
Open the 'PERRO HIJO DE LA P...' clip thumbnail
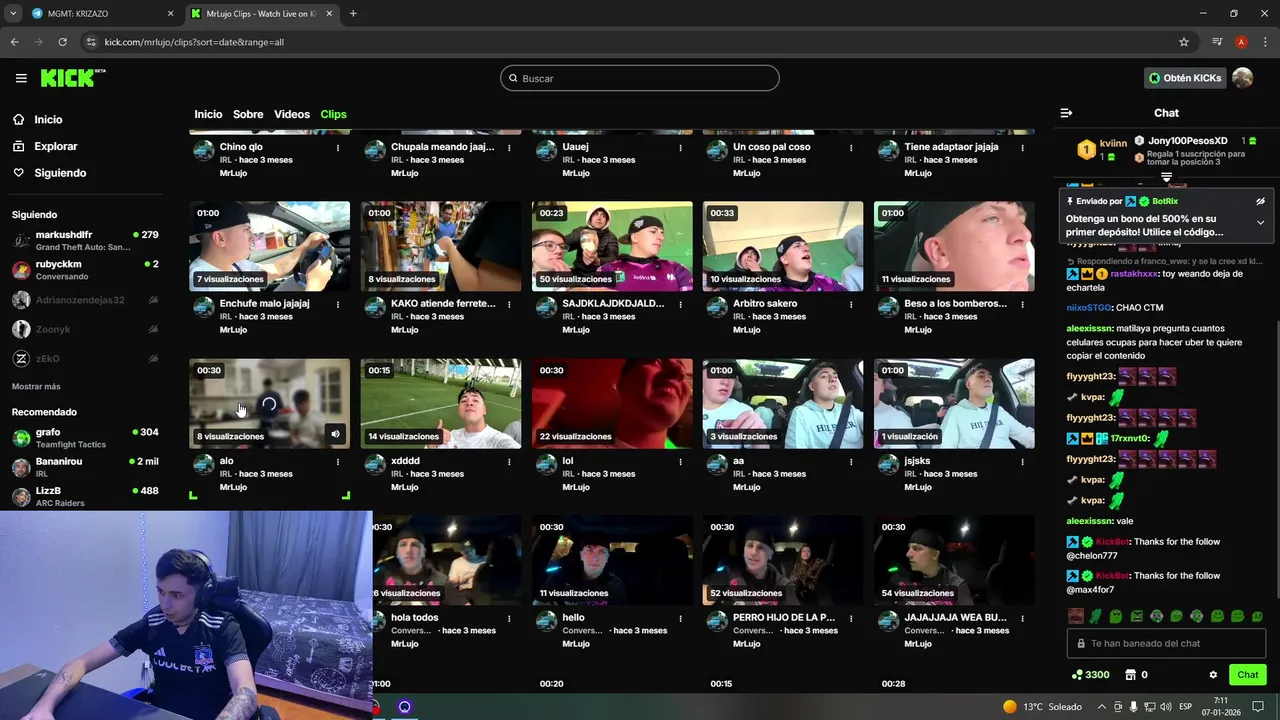(783, 560)
